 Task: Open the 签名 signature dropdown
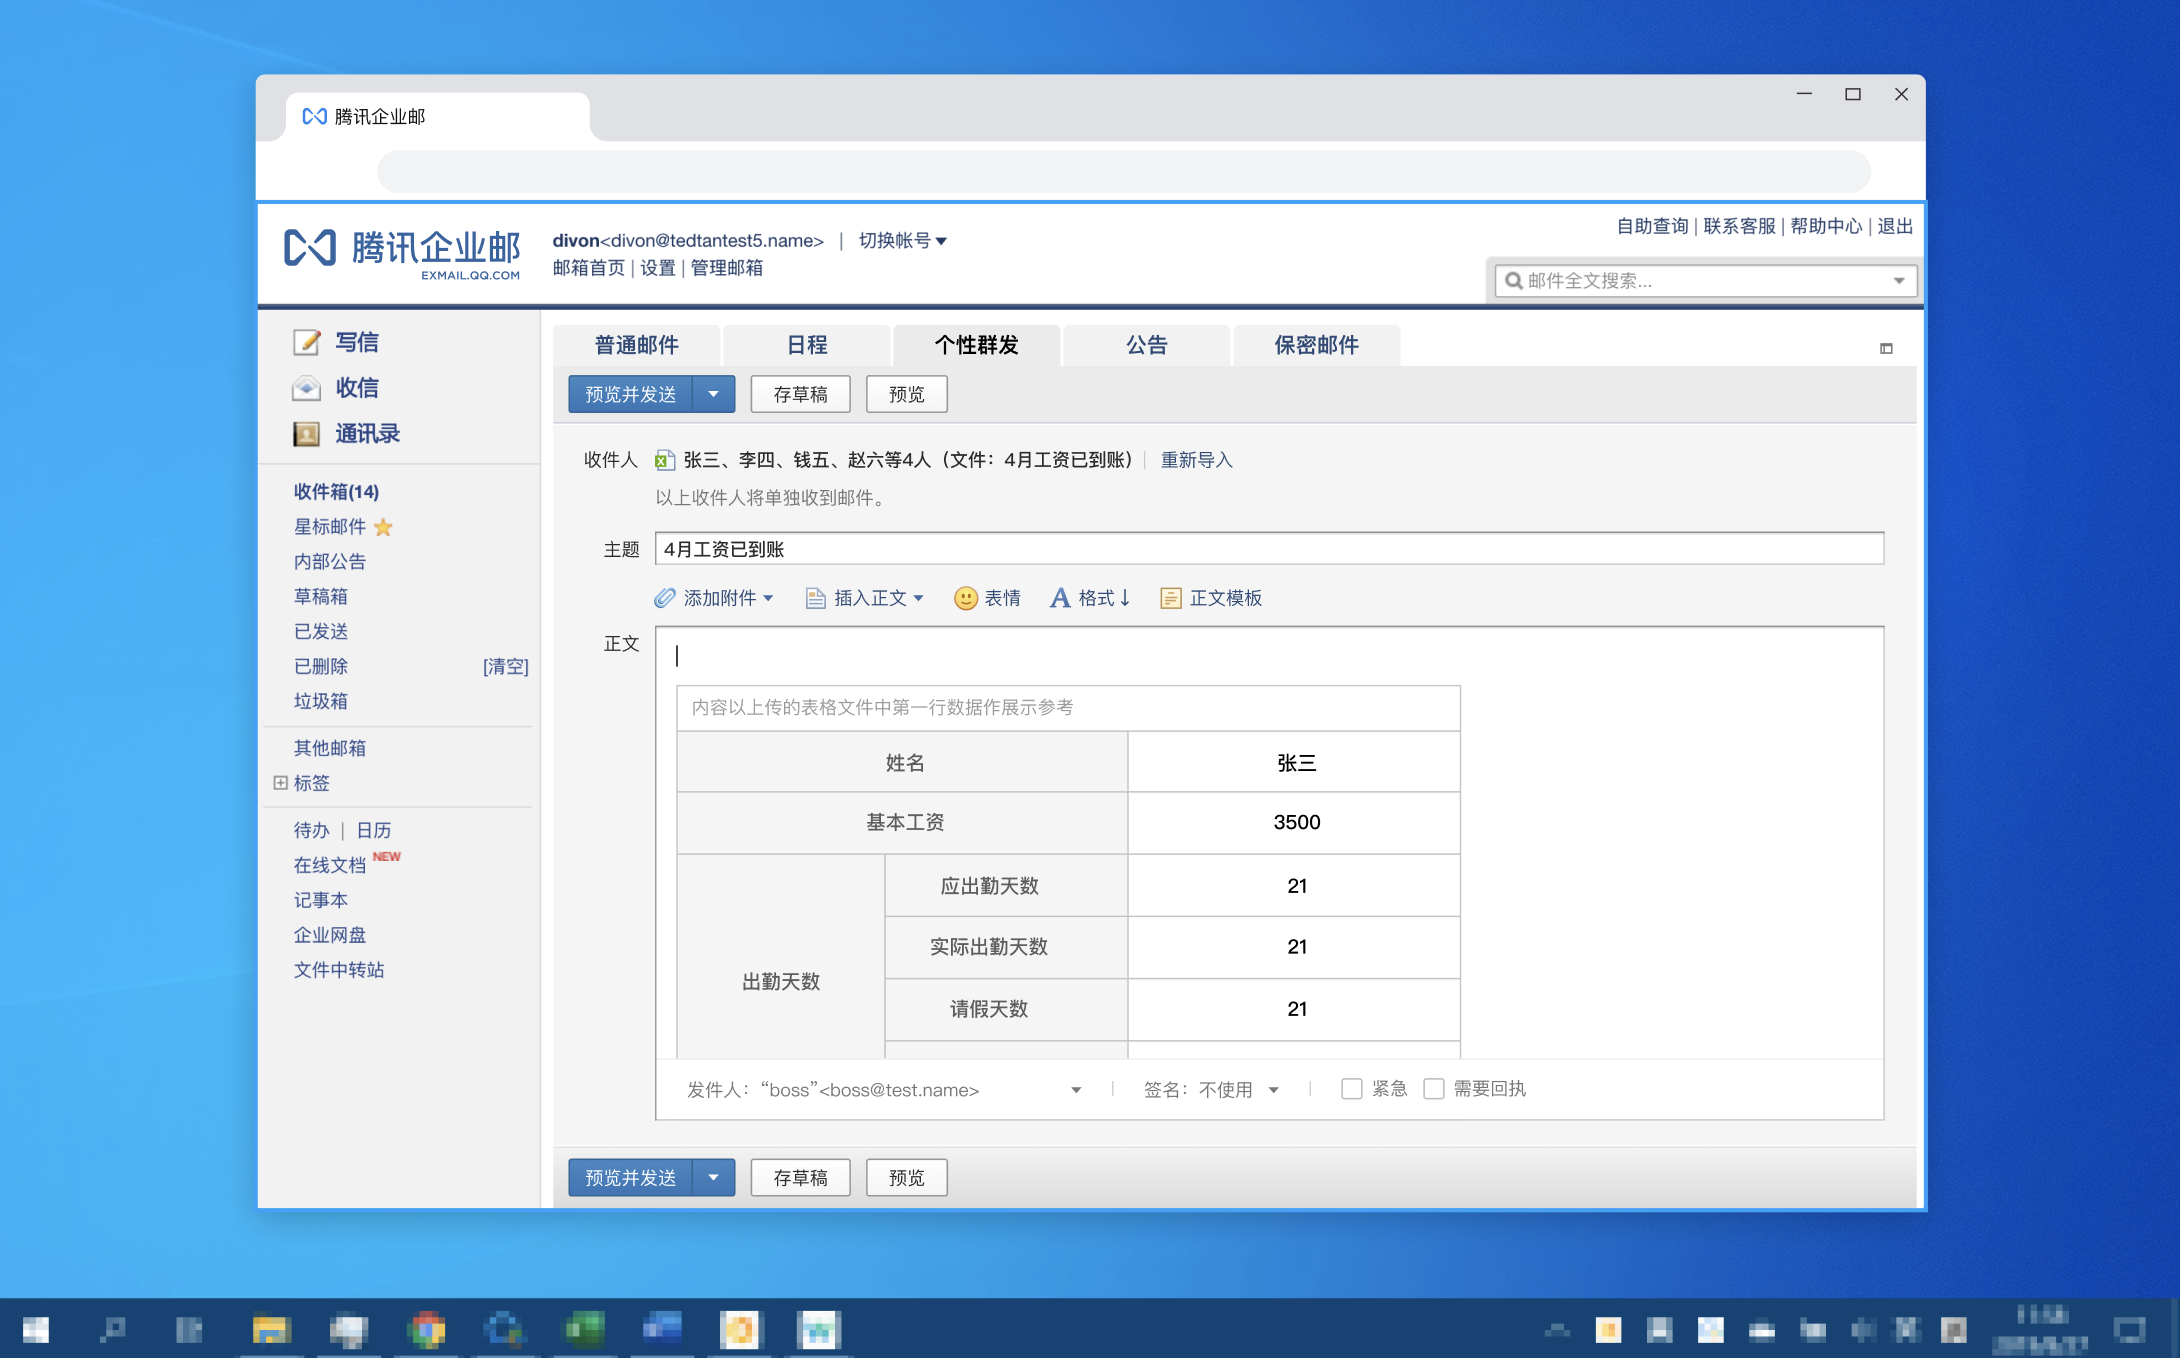point(1273,1090)
